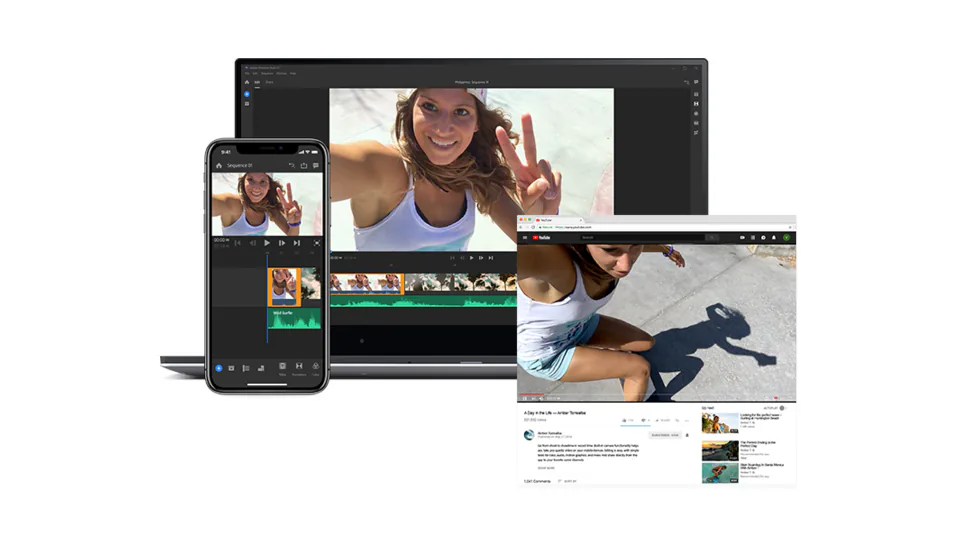Open the YouTube apps grid icon

click(753, 238)
